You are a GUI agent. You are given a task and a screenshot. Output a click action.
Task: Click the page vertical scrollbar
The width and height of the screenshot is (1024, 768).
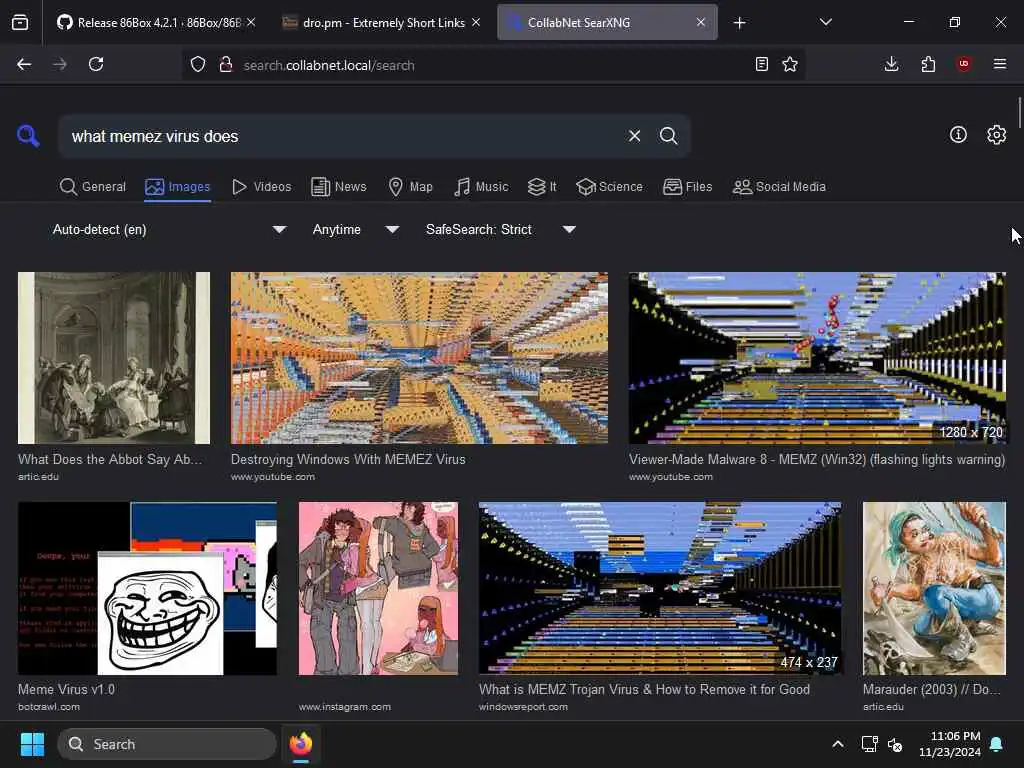point(1019,112)
